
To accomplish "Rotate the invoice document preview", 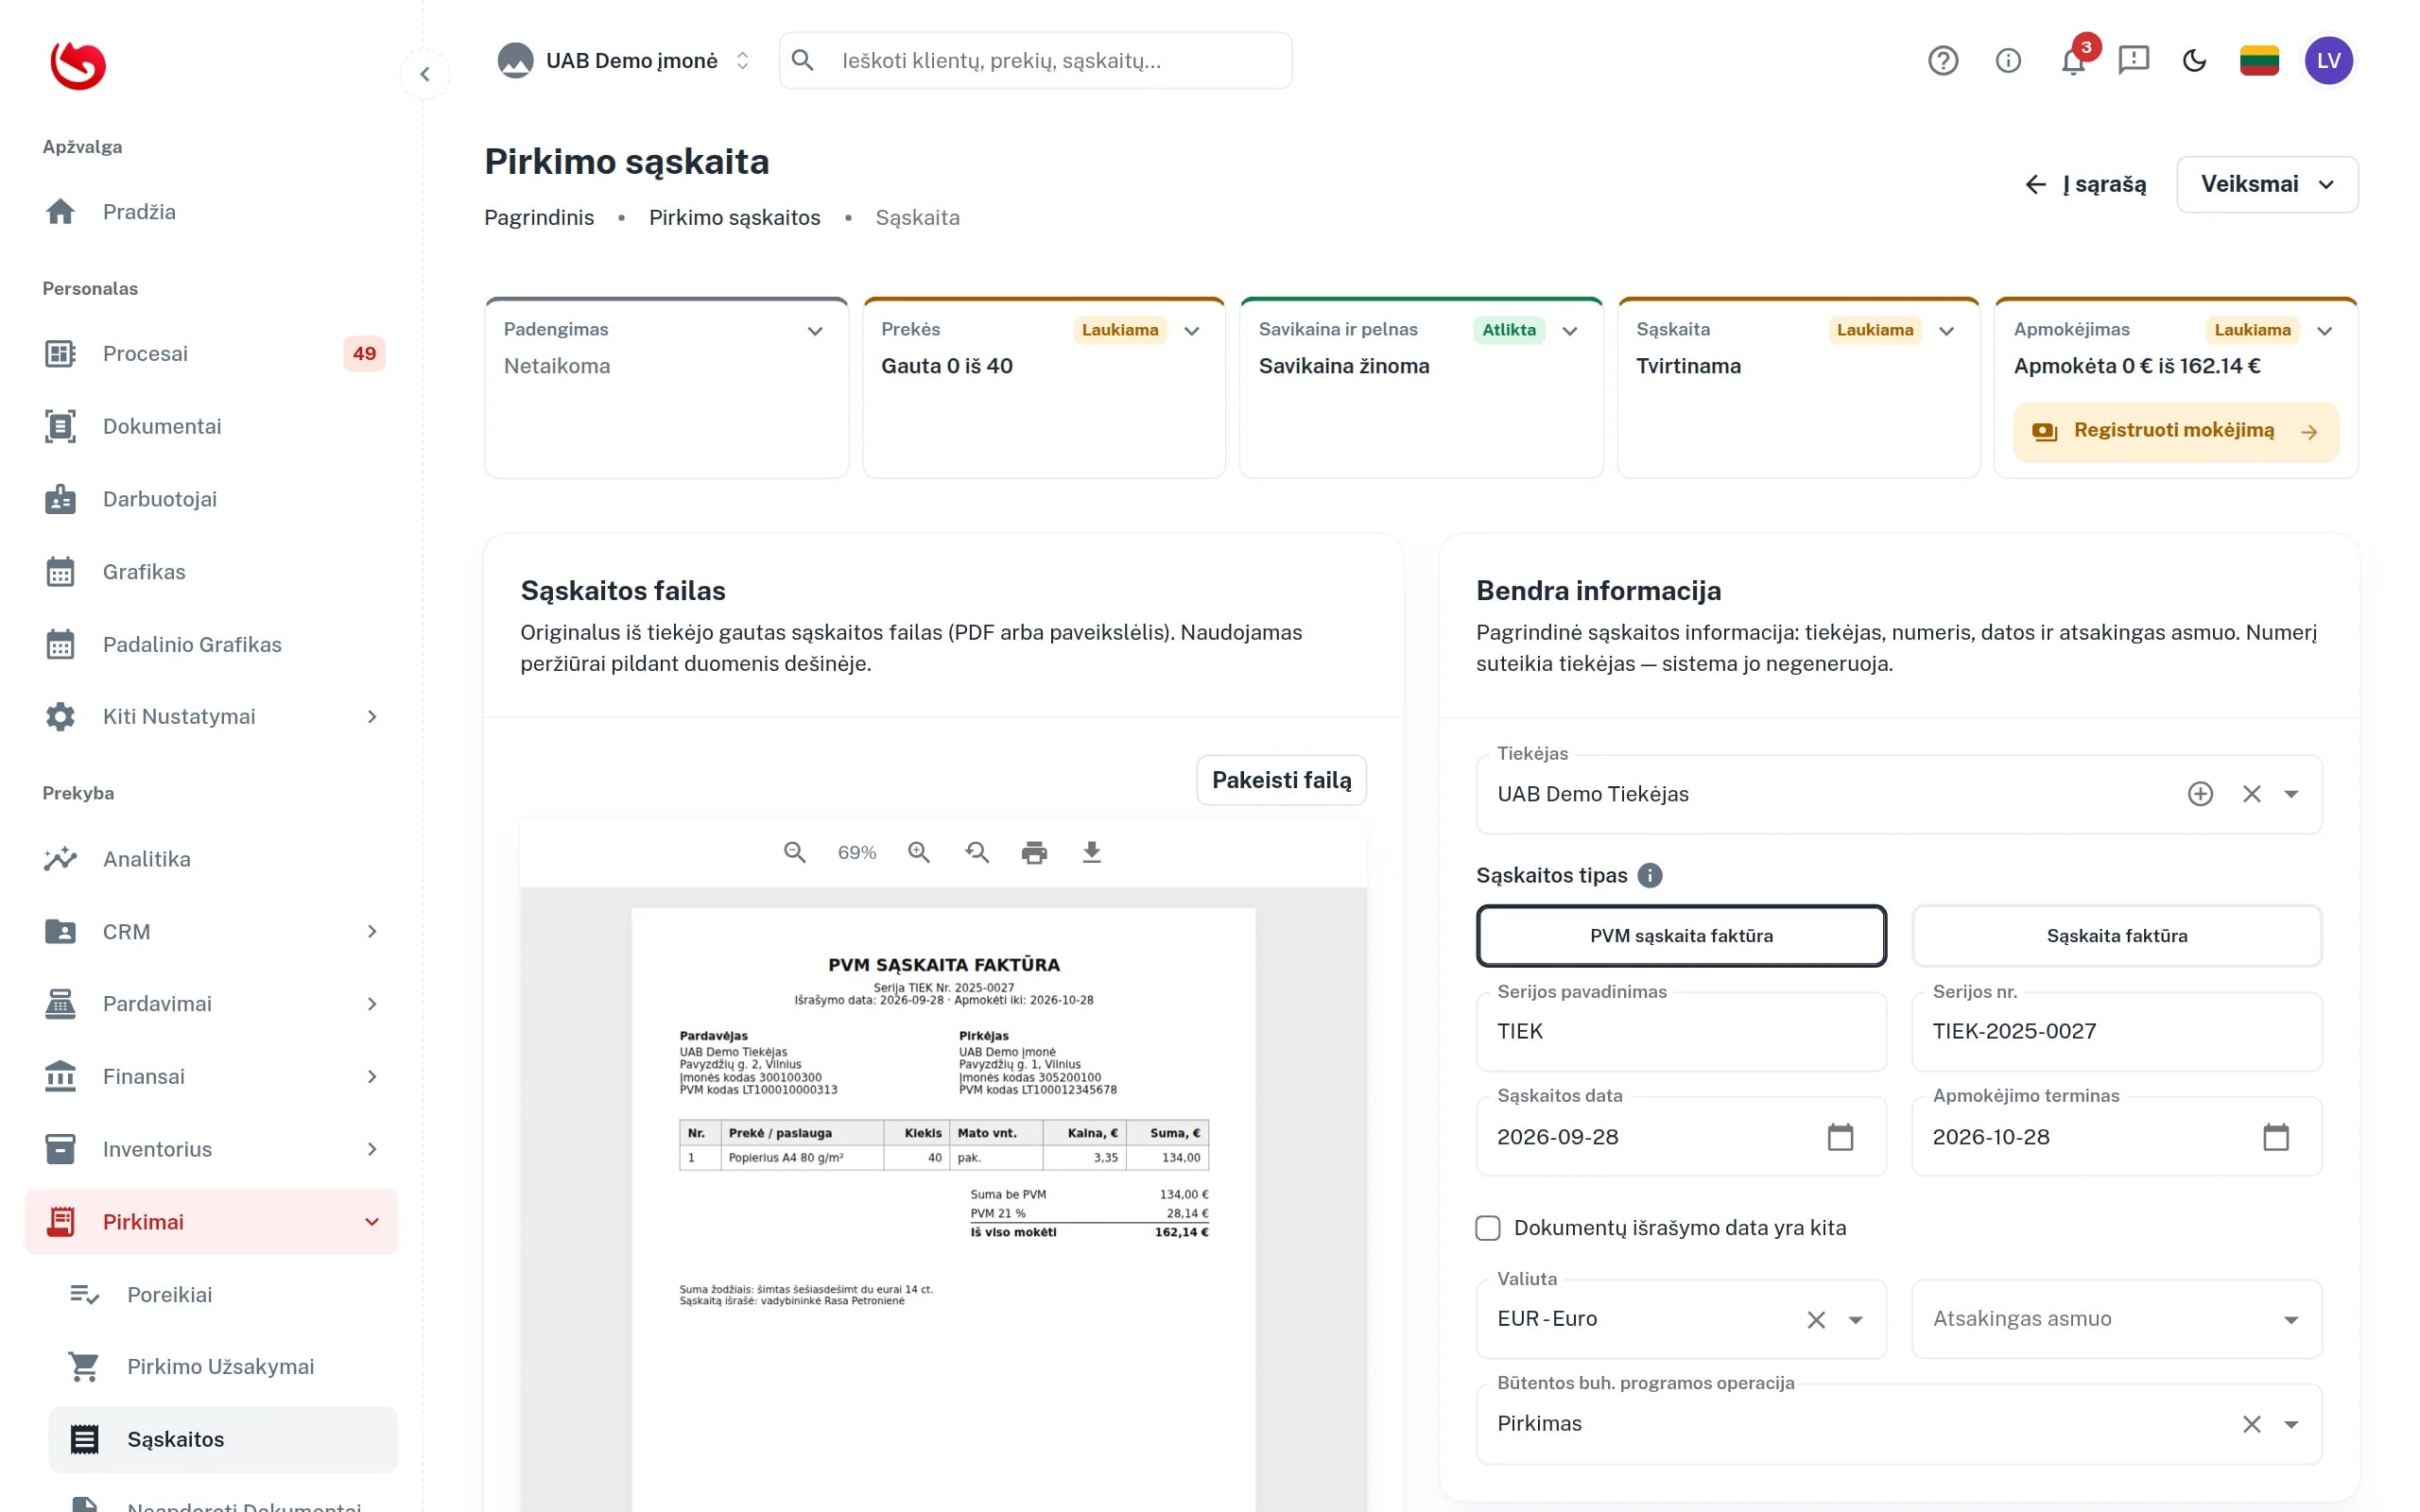I will 977,852.
